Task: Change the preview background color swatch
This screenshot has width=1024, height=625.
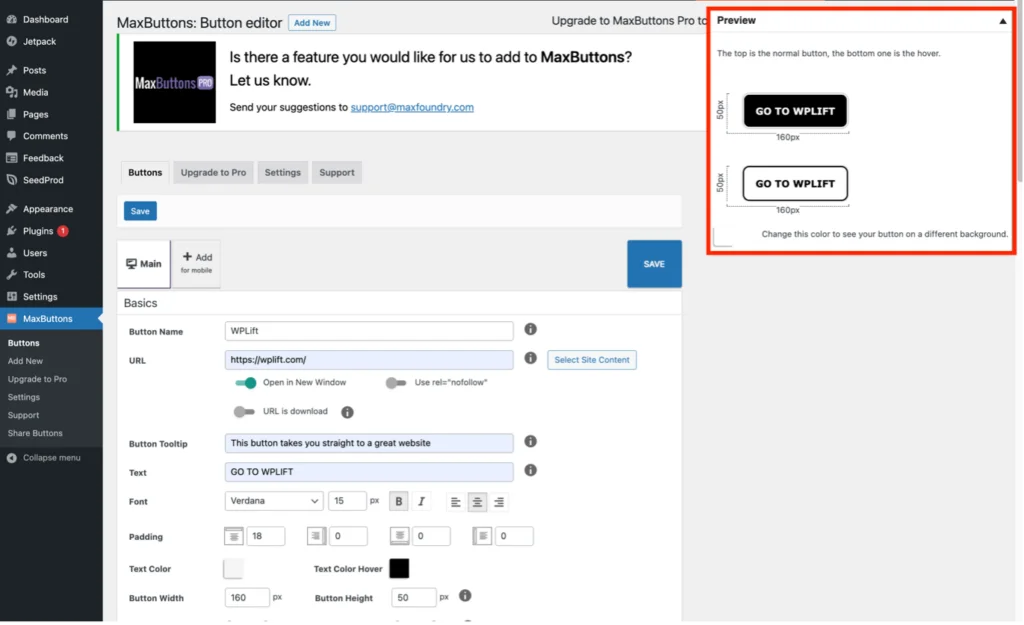Action: [723, 236]
